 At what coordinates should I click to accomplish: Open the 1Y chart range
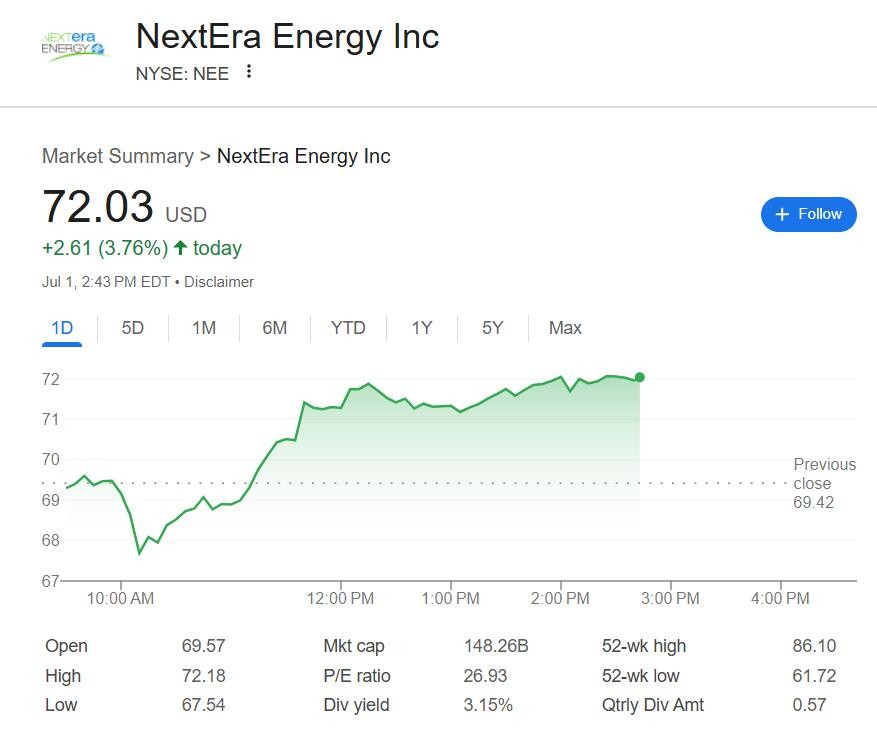pyautogui.click(x=422, y=328)
